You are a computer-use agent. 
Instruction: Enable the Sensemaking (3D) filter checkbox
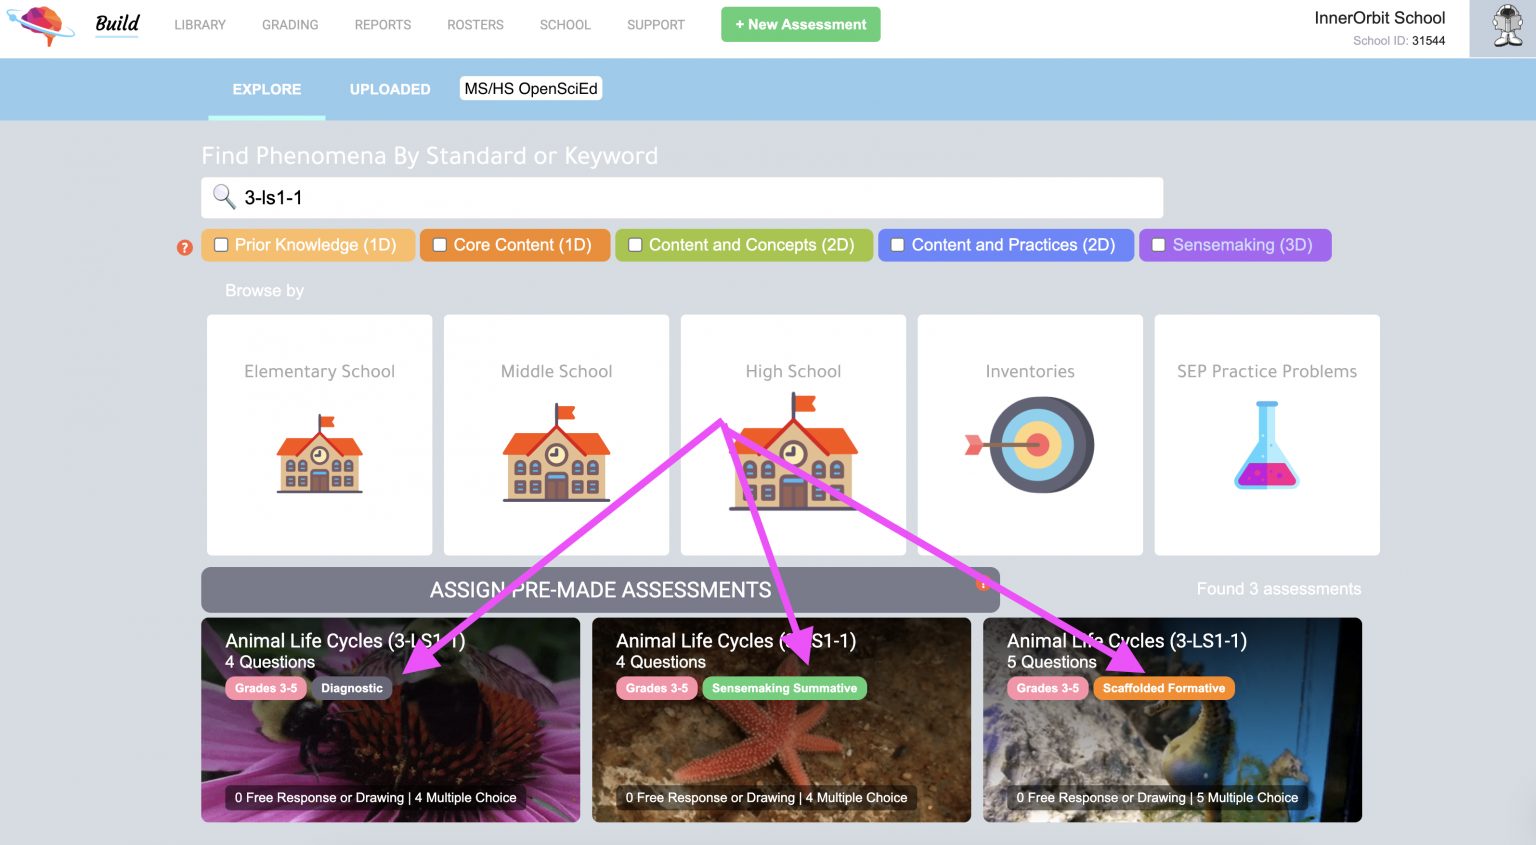coord(1159,244)
